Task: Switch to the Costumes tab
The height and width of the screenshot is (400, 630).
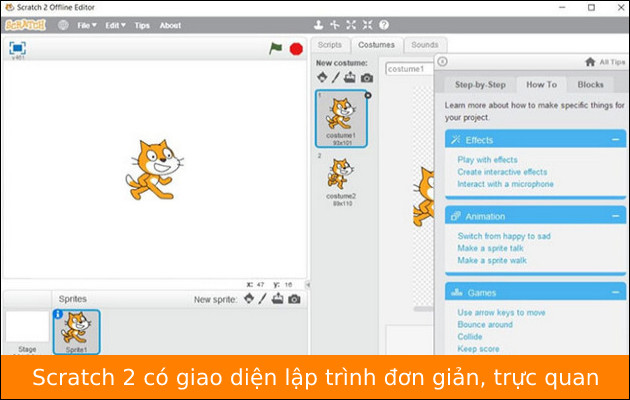Action: [376, 45]
